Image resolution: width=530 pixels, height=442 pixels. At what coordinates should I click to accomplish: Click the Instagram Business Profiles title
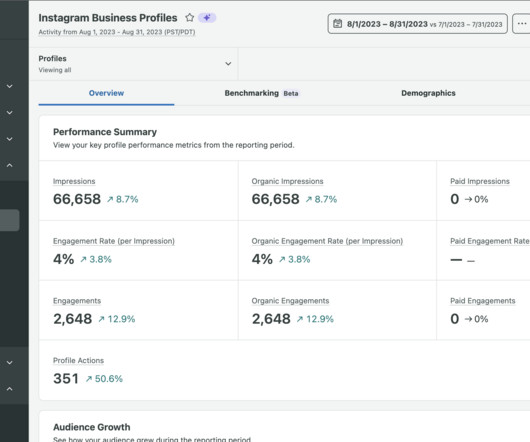click(x=108, y=18)
